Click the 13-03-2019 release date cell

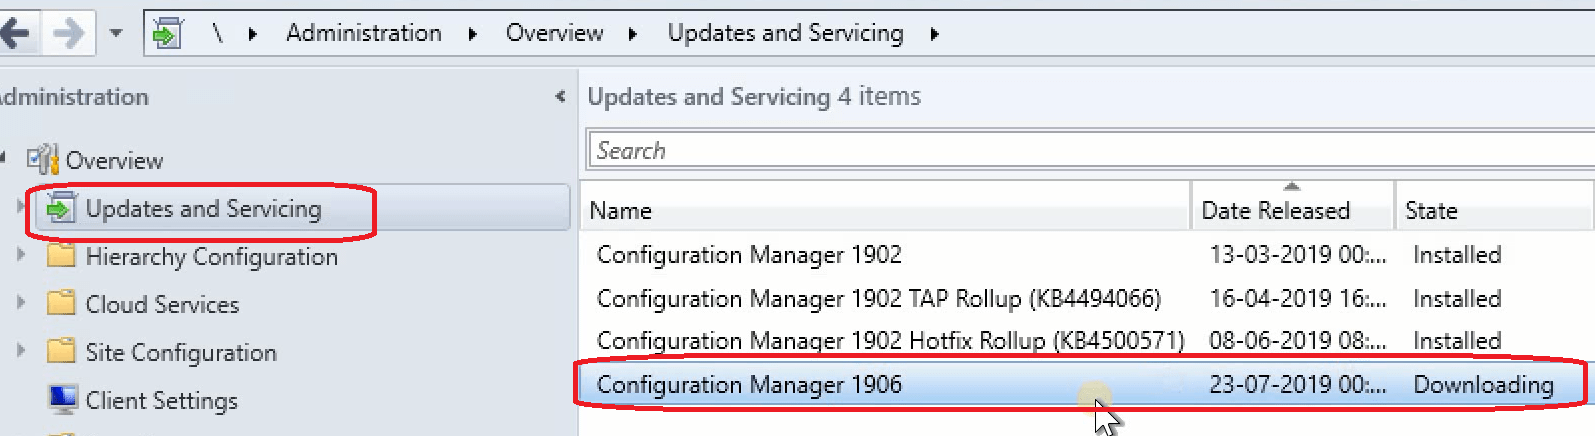1298,255
